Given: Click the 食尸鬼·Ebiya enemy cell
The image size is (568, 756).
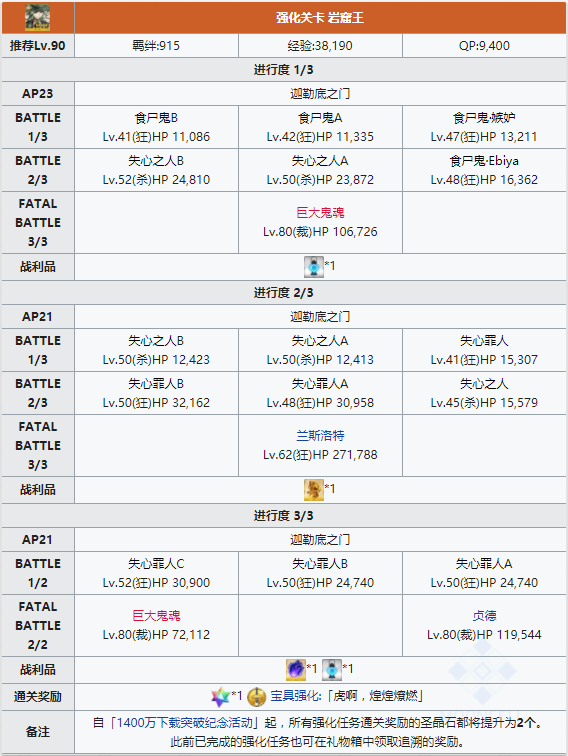Looking at the screenshot, I should click(x=484, y=170).
